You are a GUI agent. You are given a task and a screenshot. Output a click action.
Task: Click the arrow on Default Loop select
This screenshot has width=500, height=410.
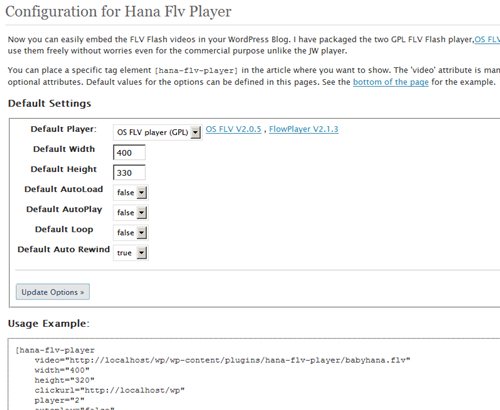pos(142,233)
